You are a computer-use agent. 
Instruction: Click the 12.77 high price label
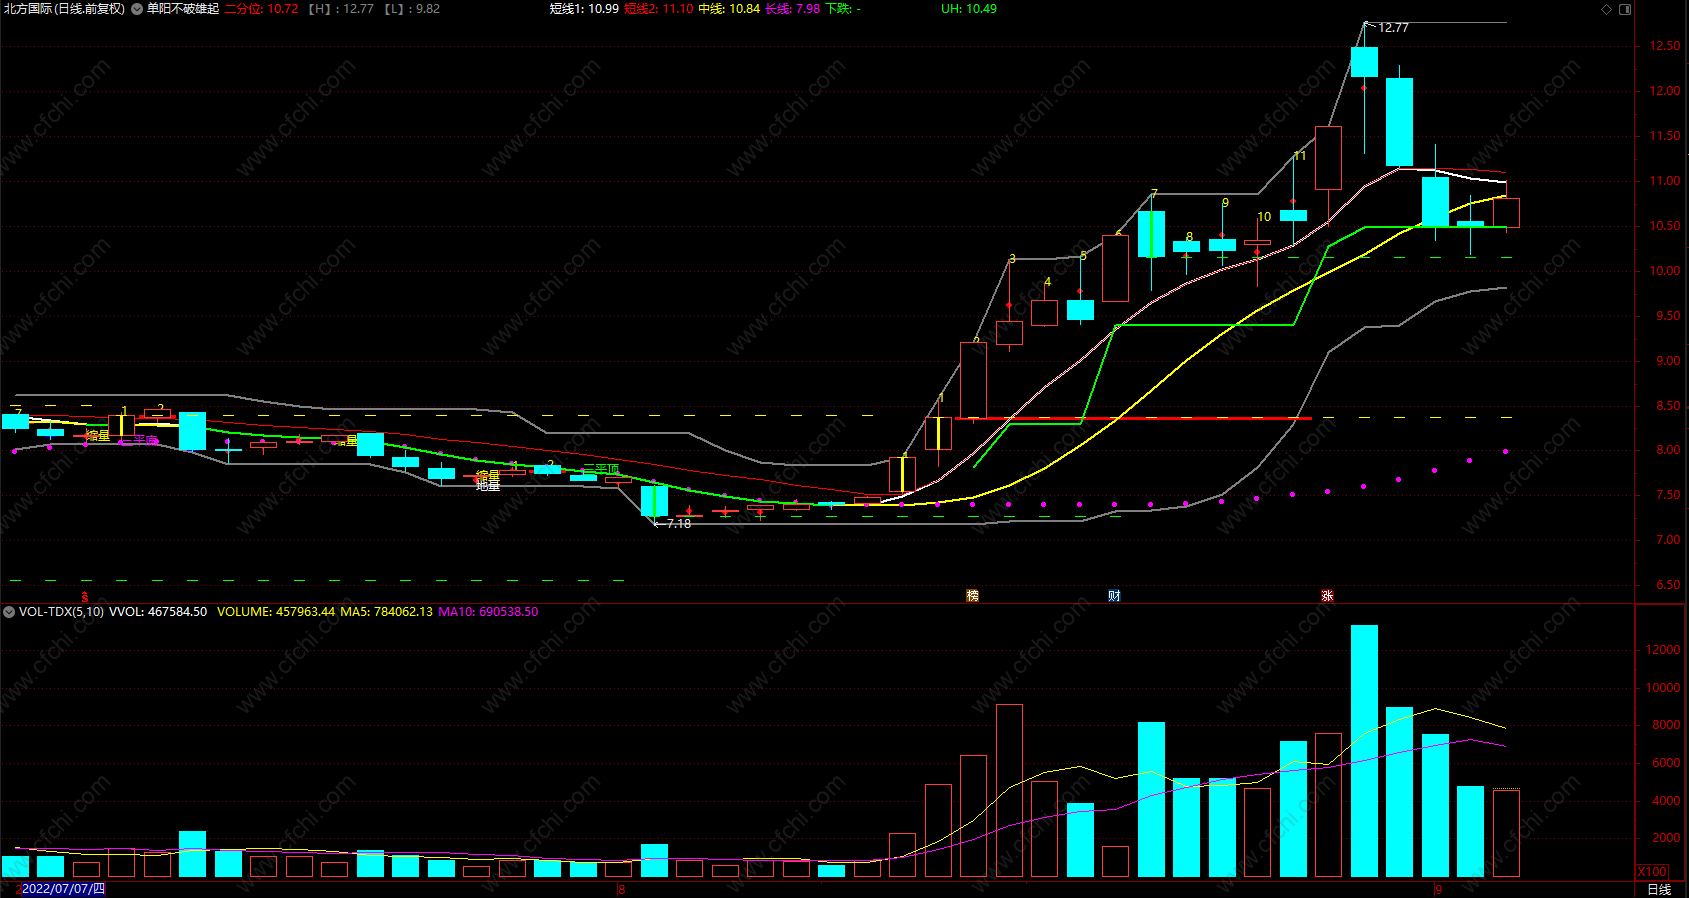pos(1393,28)
